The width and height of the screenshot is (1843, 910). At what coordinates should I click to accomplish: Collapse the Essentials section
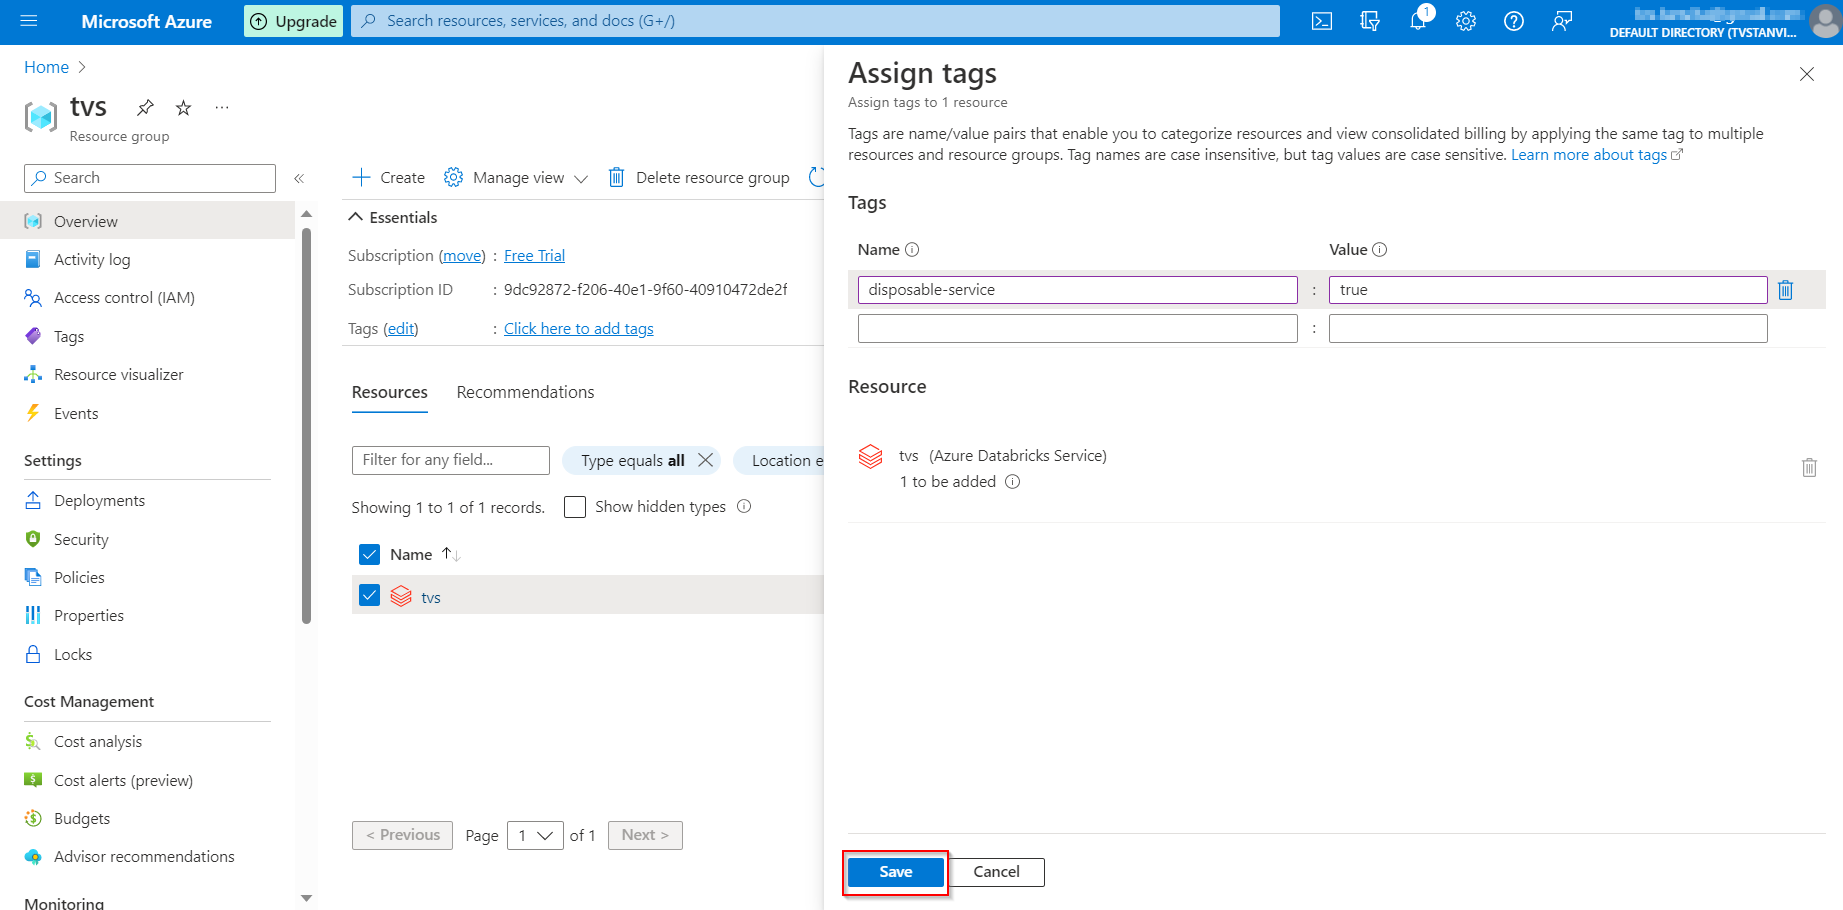point(356,217)
